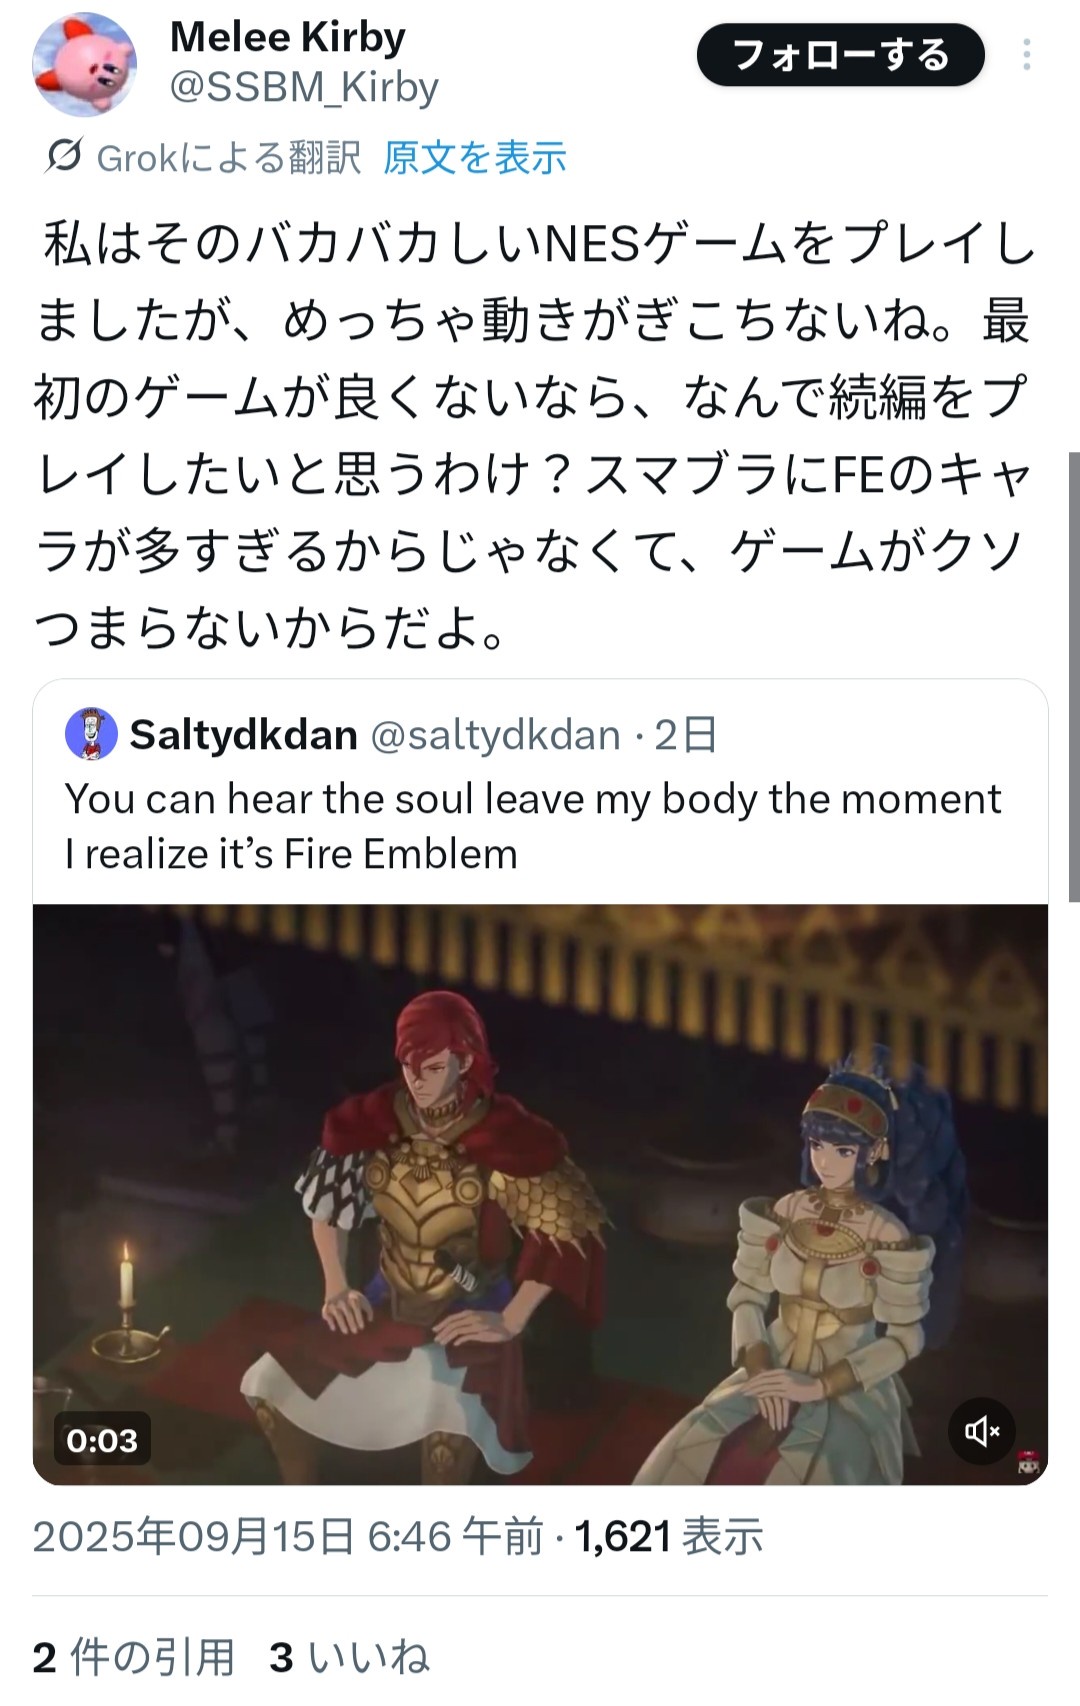
Task: Unmute the video with the speaker icon
Action: (982, 1431)
